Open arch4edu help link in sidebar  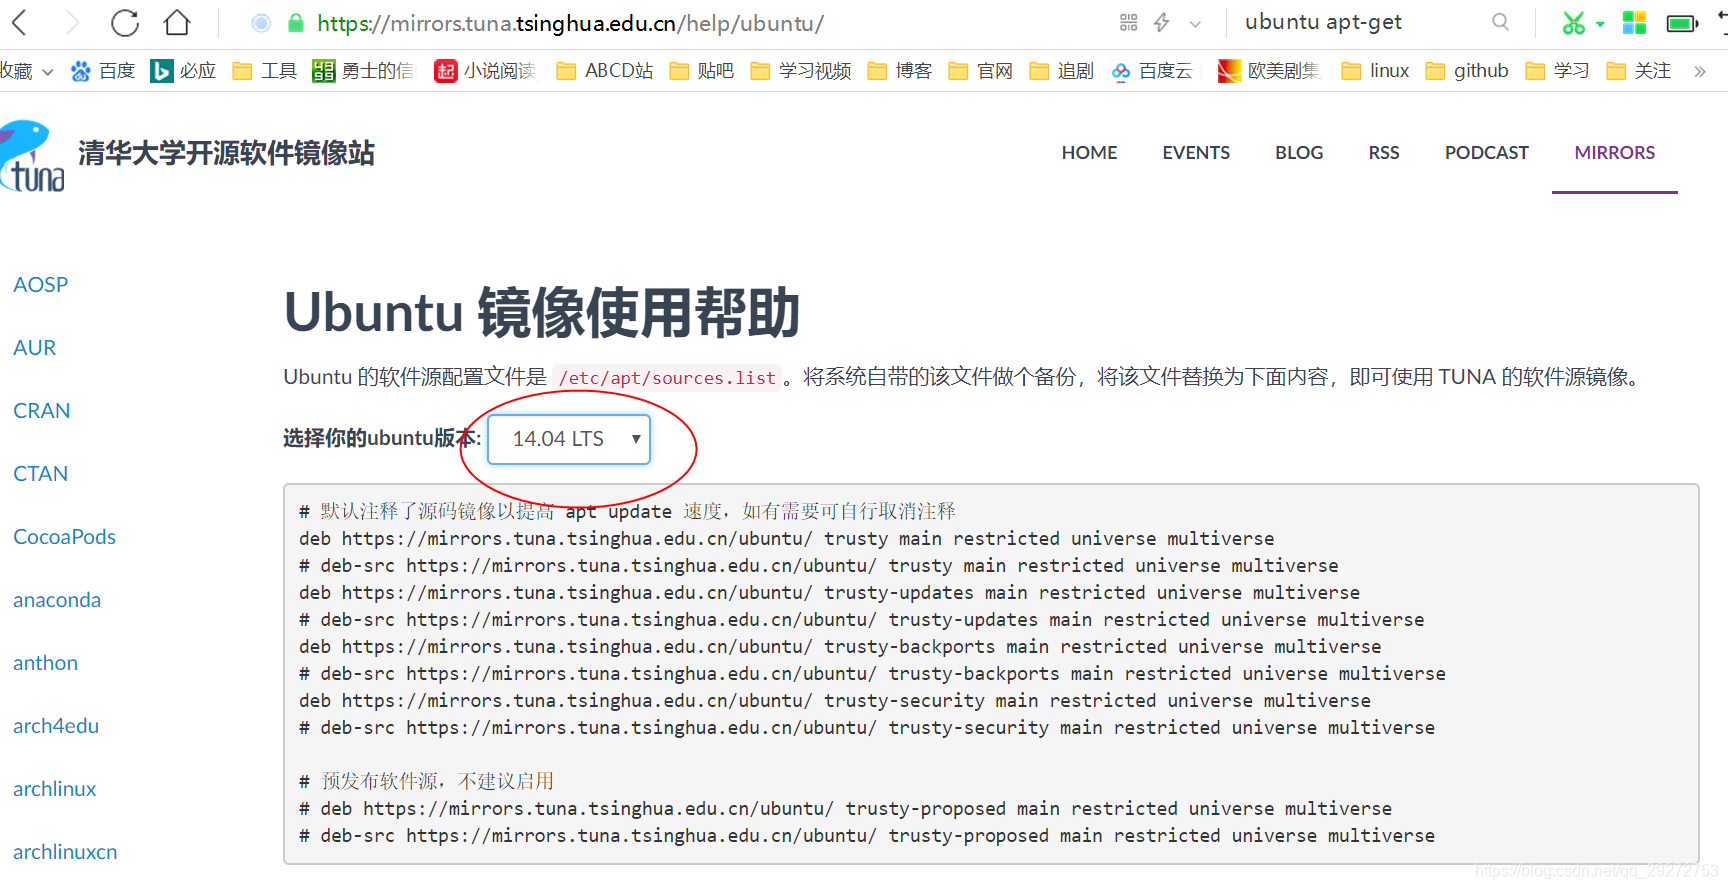pos(56,726)
